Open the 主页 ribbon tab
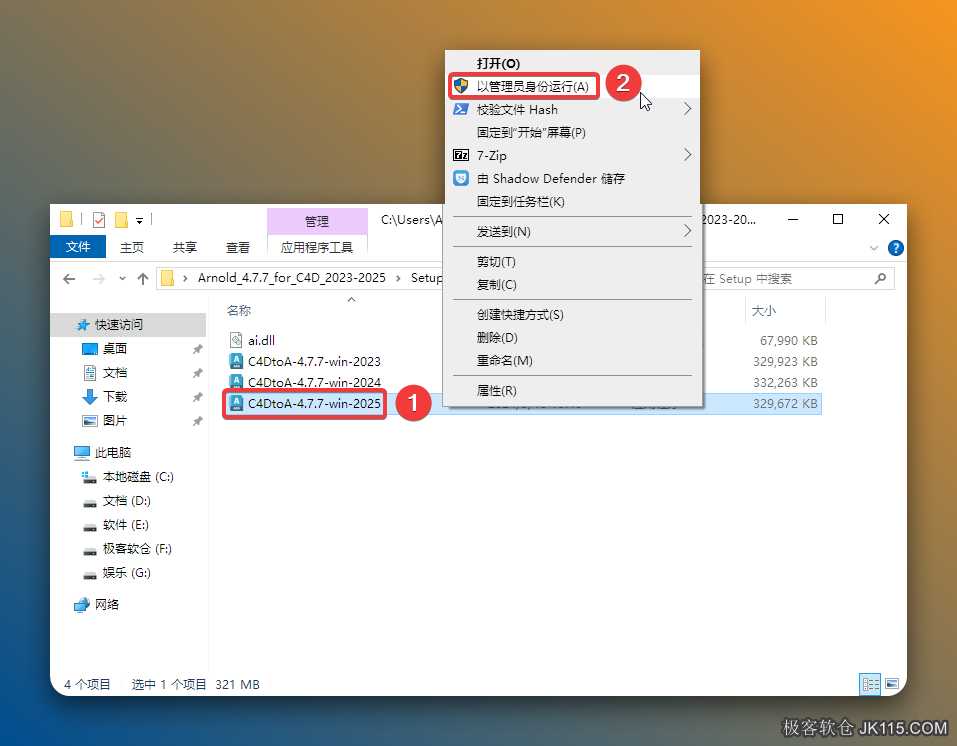957x746 pixels. pos(131,247)
